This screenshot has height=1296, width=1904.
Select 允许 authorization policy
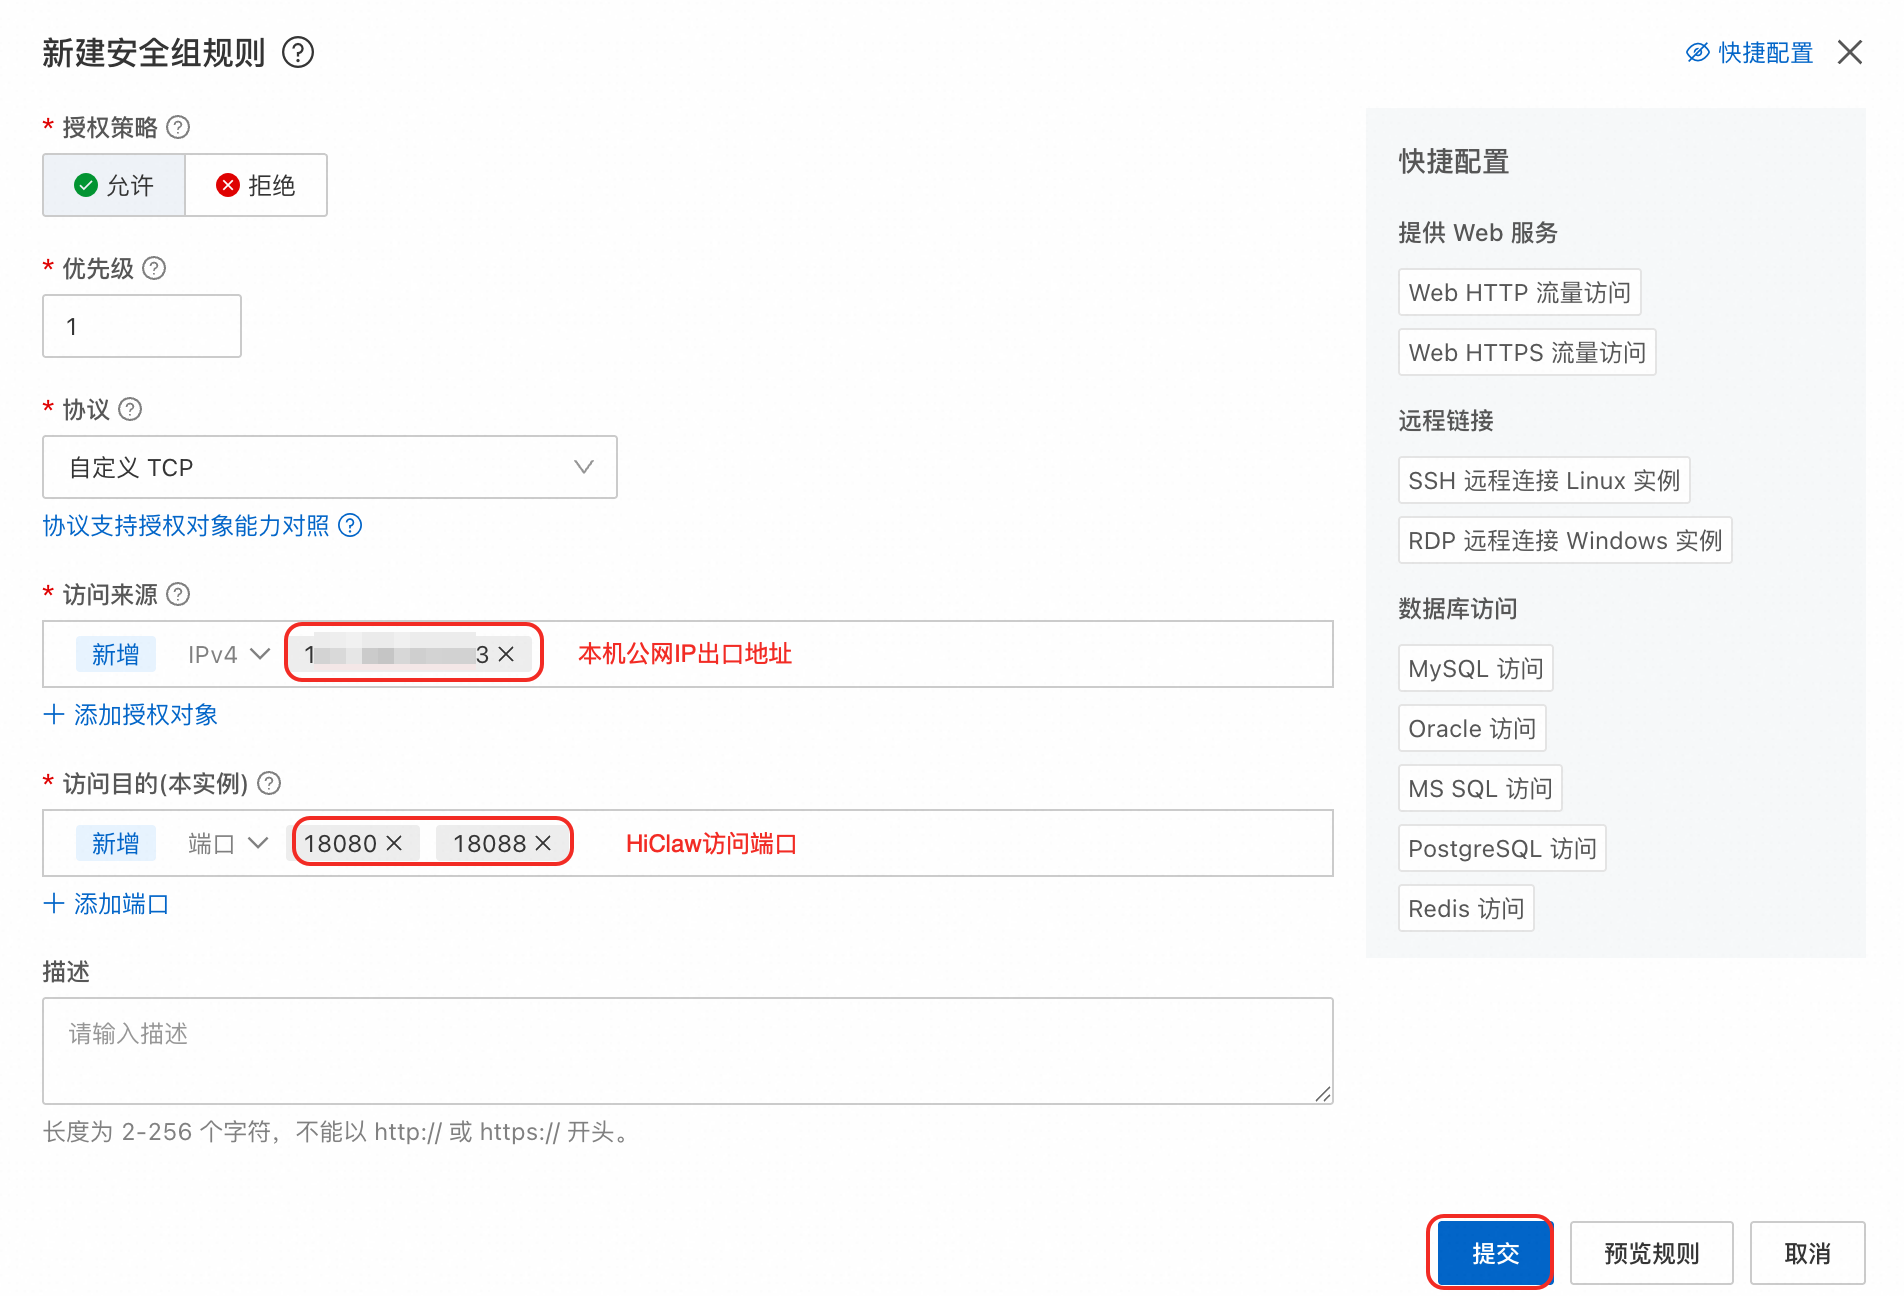pos(114,185)
